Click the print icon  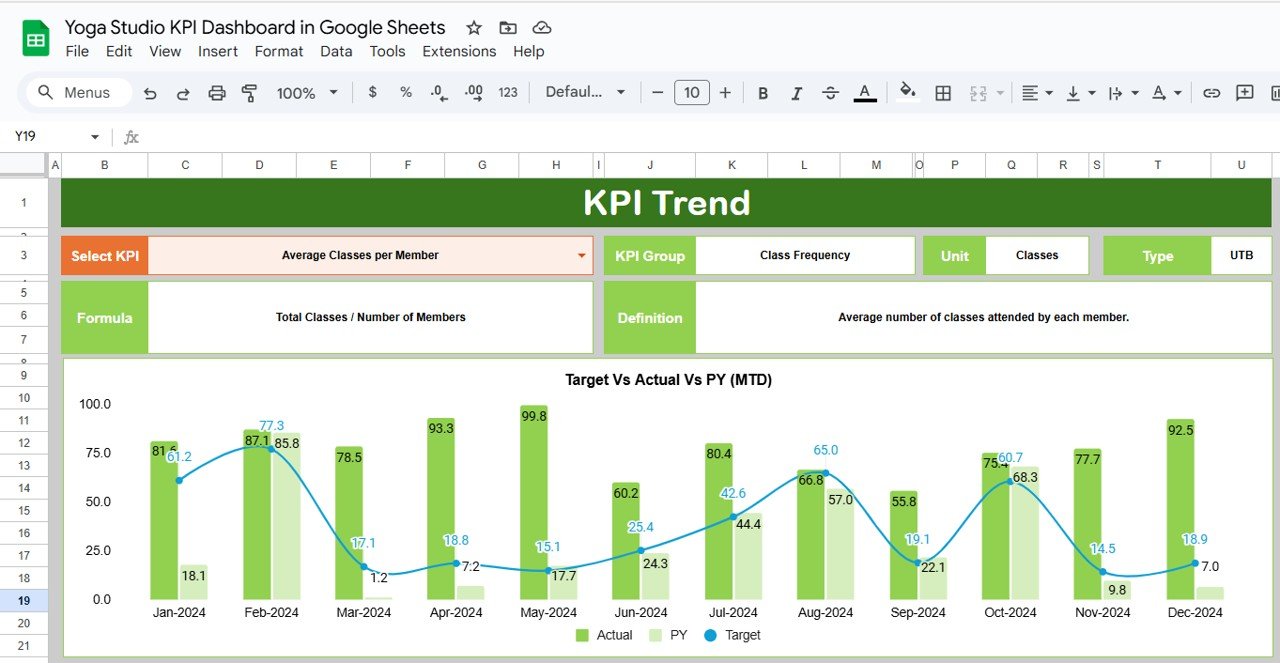click(217, 93)
